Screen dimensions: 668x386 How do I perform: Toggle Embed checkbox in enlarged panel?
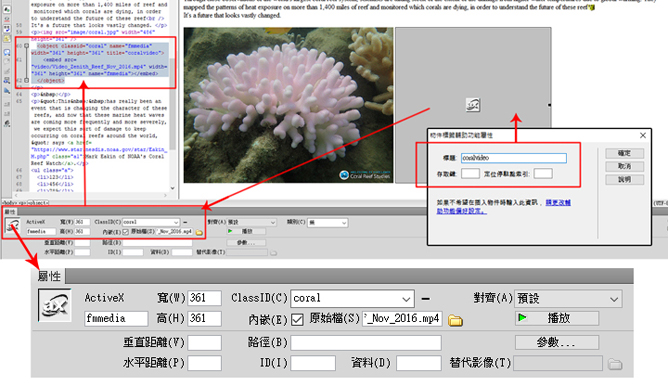coord(297,320)
